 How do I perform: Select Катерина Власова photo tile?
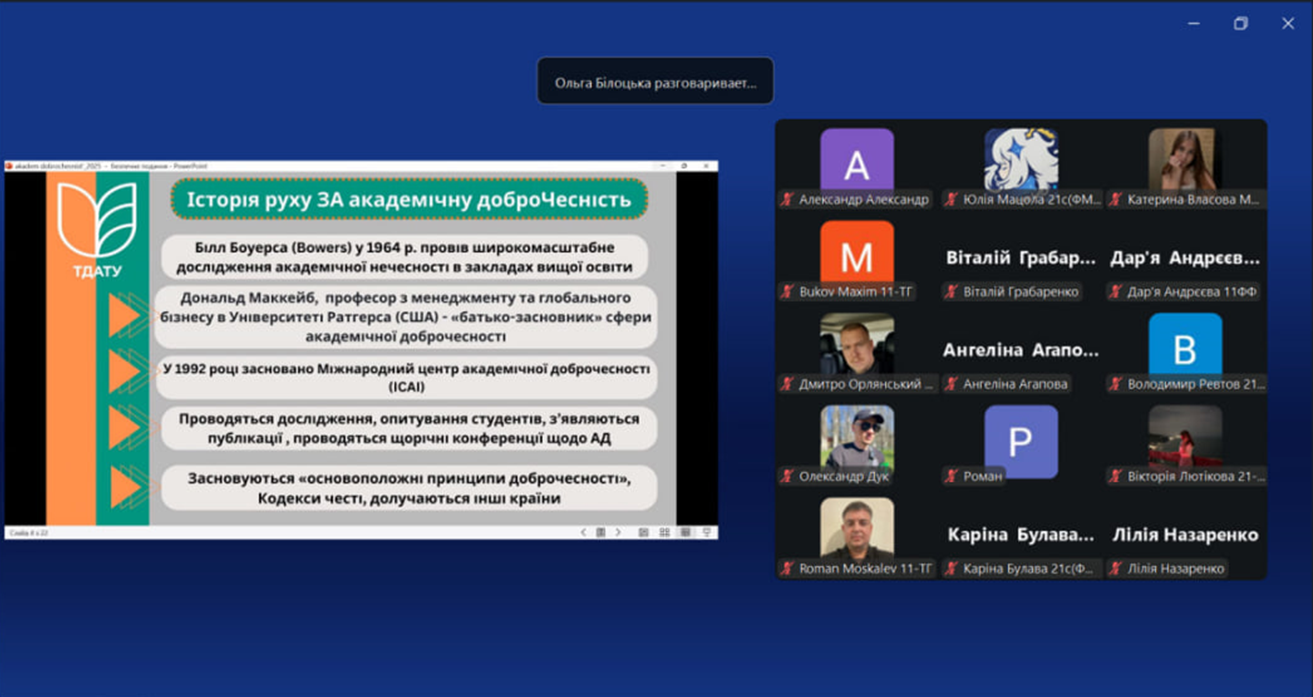point(1185,160)
